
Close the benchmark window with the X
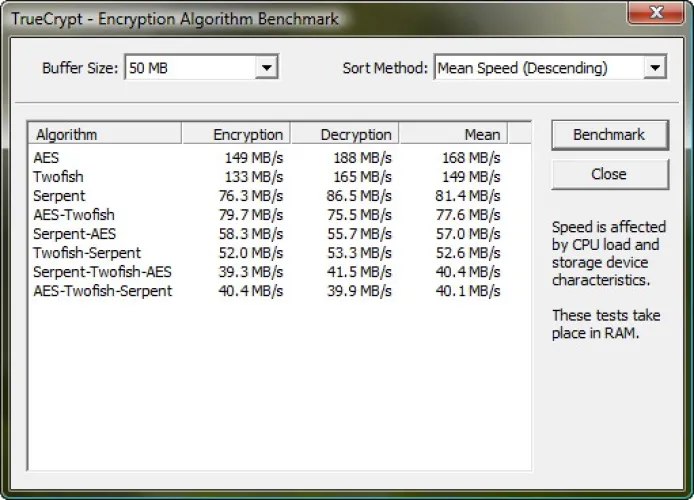click(x=656, y=12)
